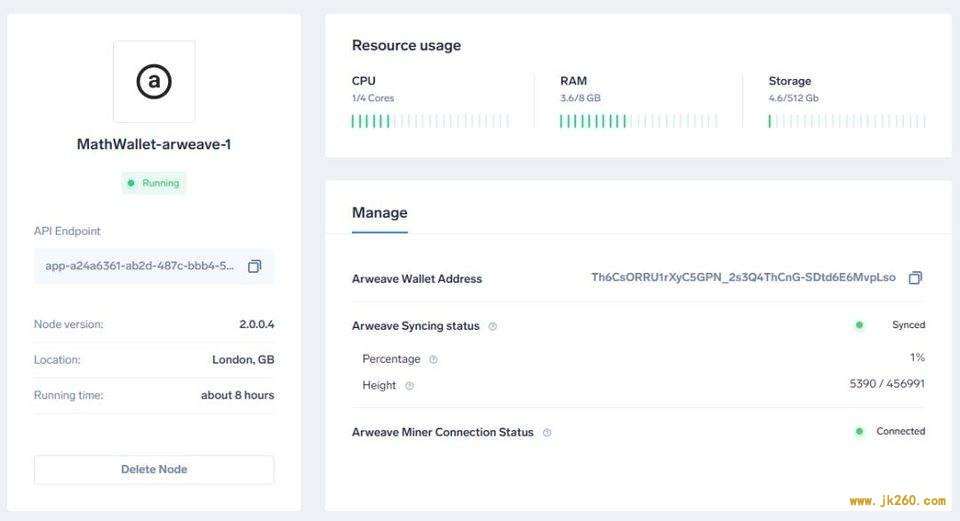Click the green Synced status dot

click(859, 325)
